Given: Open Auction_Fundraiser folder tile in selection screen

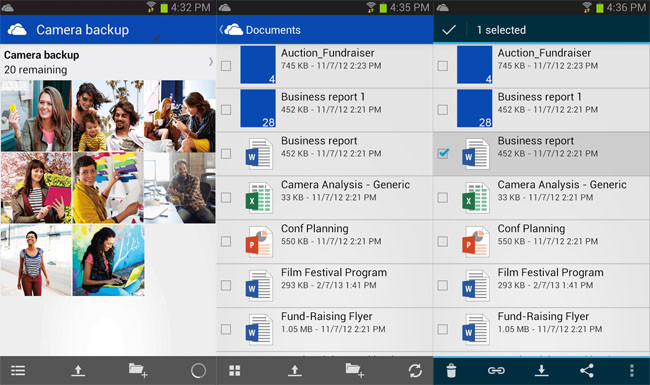Looking at the screenshot, I should (475, 65).
